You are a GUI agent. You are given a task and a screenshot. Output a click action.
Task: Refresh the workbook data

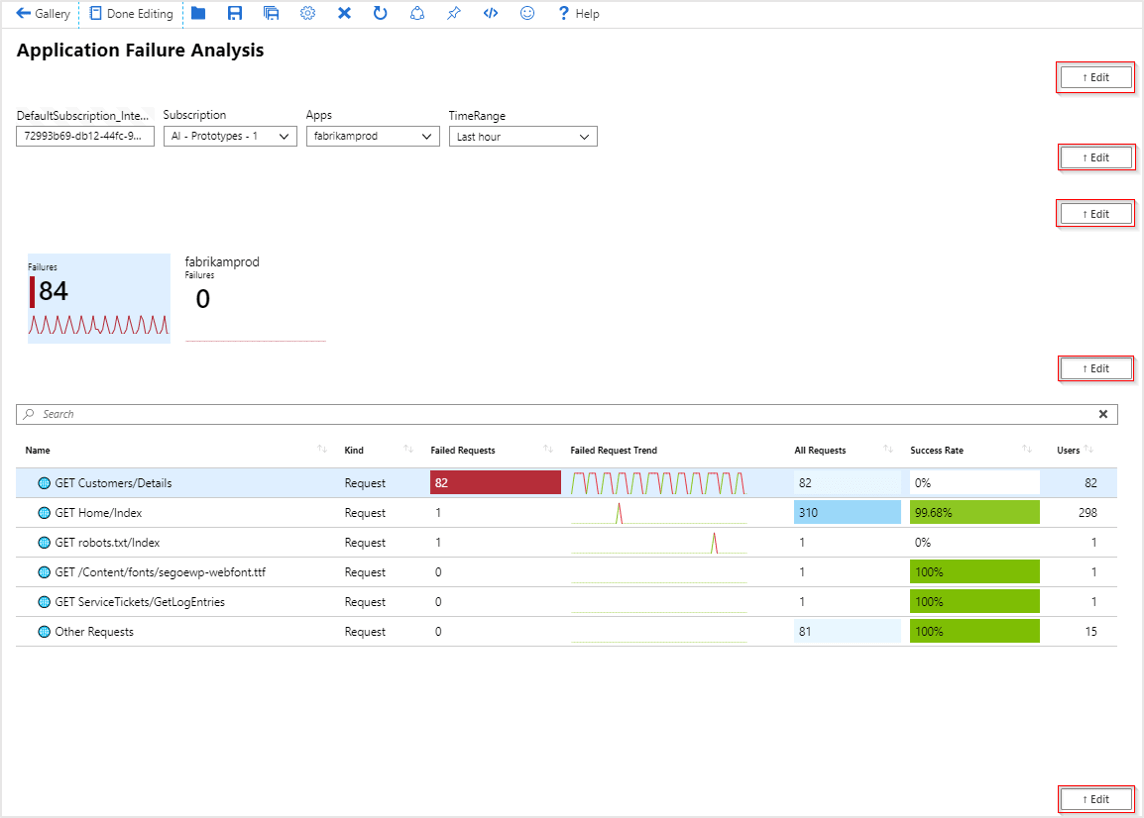point(380,13)
